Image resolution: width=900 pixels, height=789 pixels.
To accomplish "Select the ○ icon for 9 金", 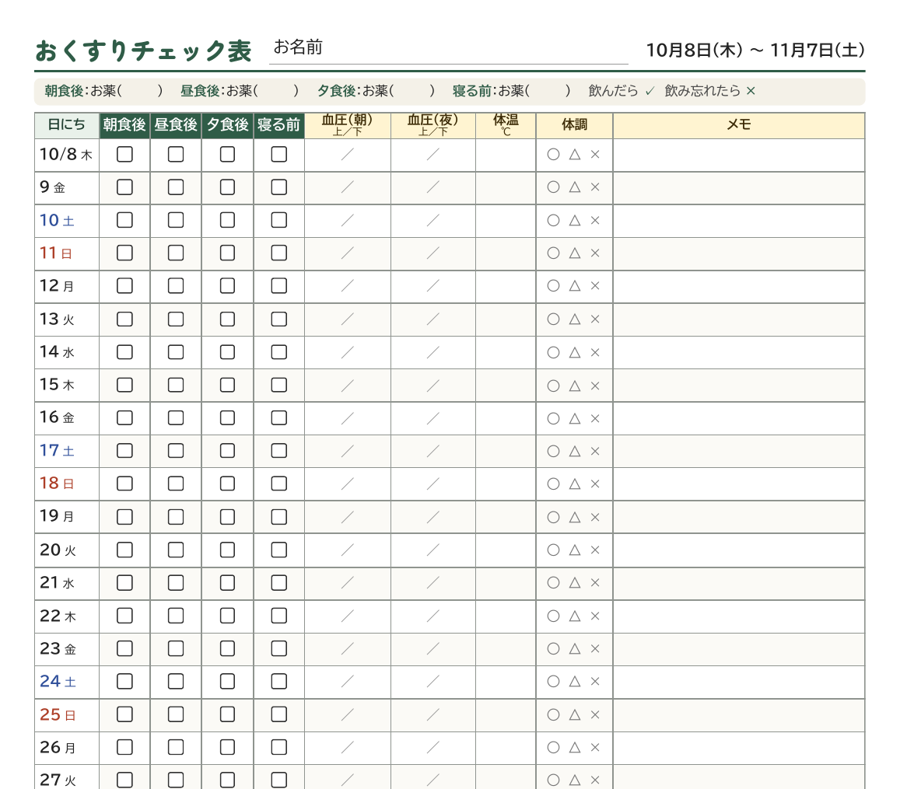I will pos(553,187).
